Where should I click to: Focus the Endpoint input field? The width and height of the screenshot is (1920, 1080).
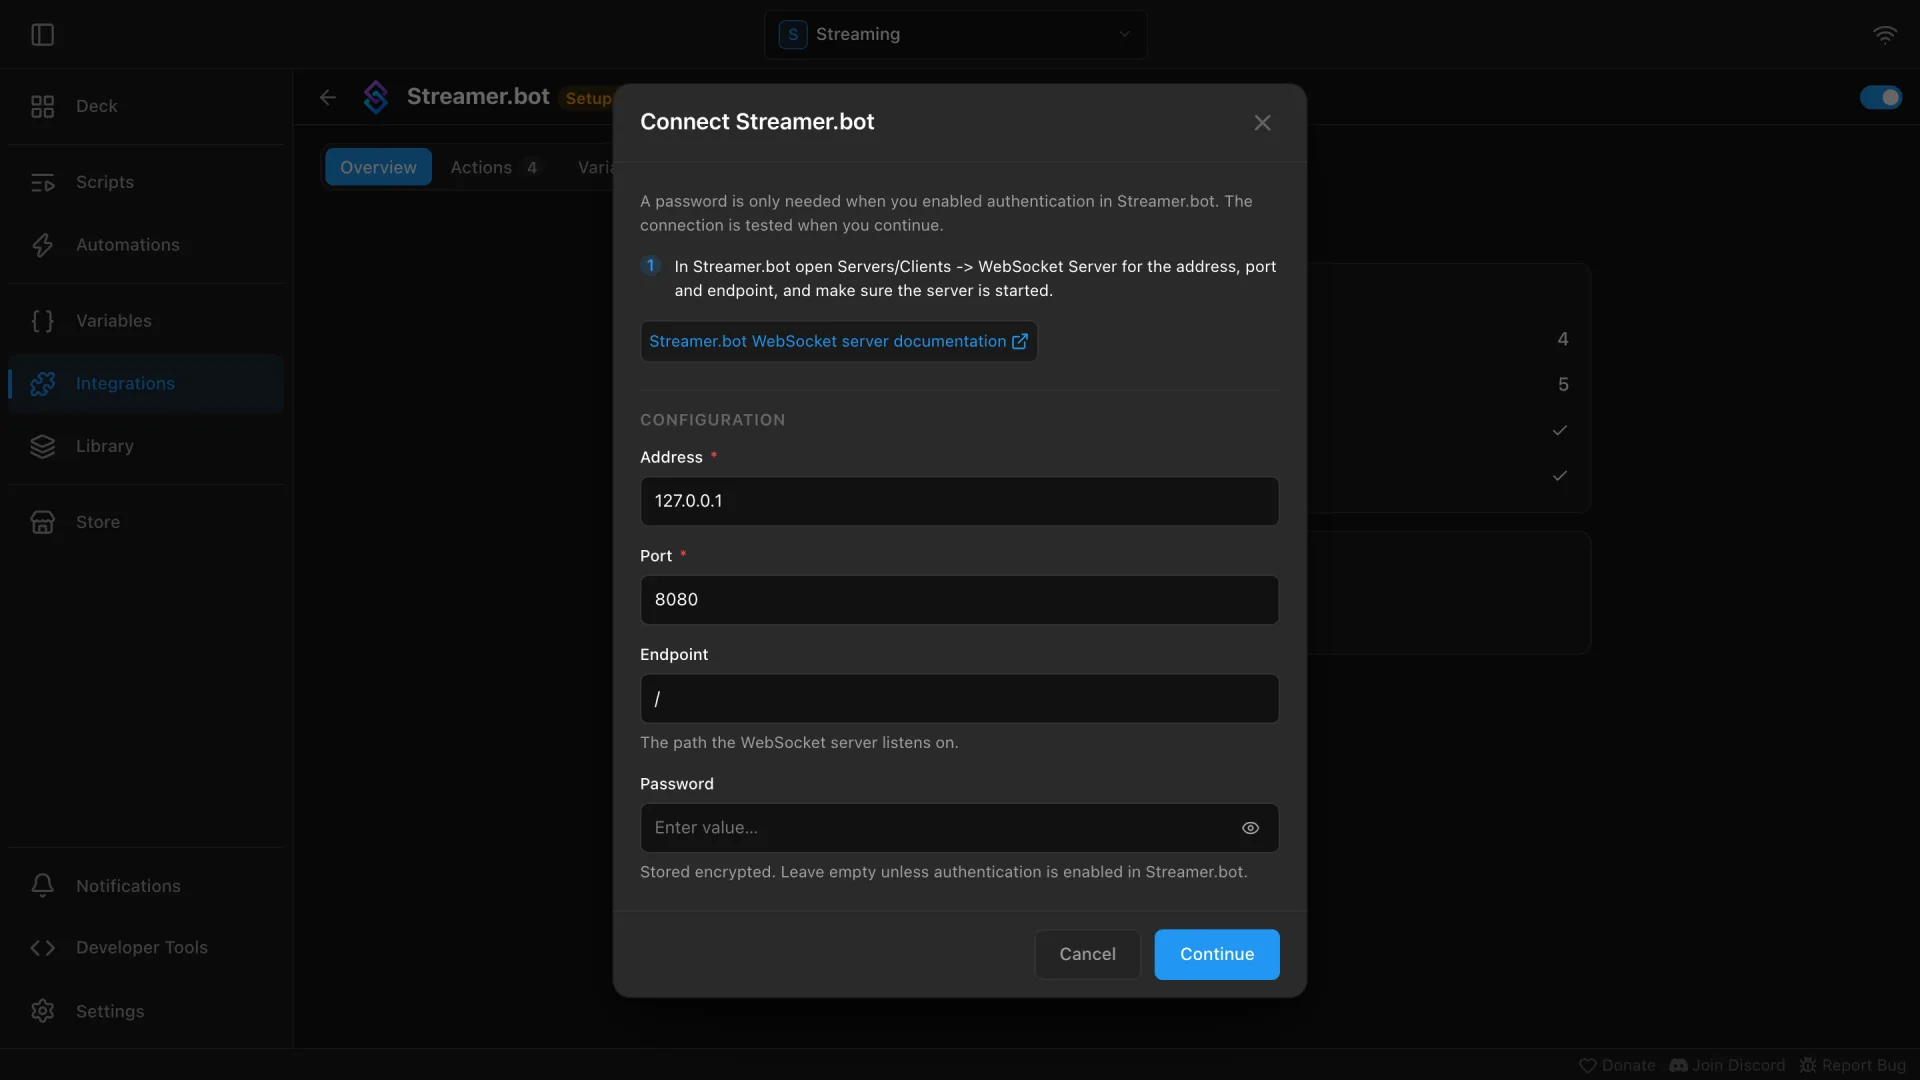pyautogui.click(x=959, y=699)
